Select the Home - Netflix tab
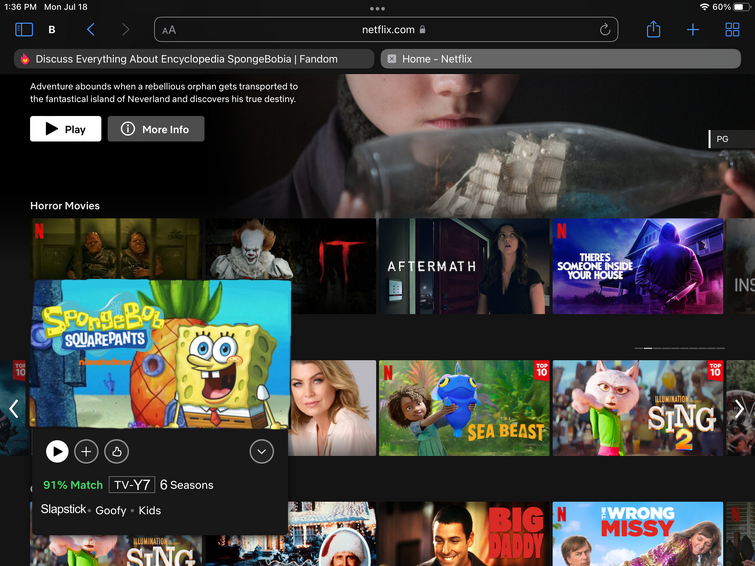The image size is (755, 566). click(x=560, y=59)
